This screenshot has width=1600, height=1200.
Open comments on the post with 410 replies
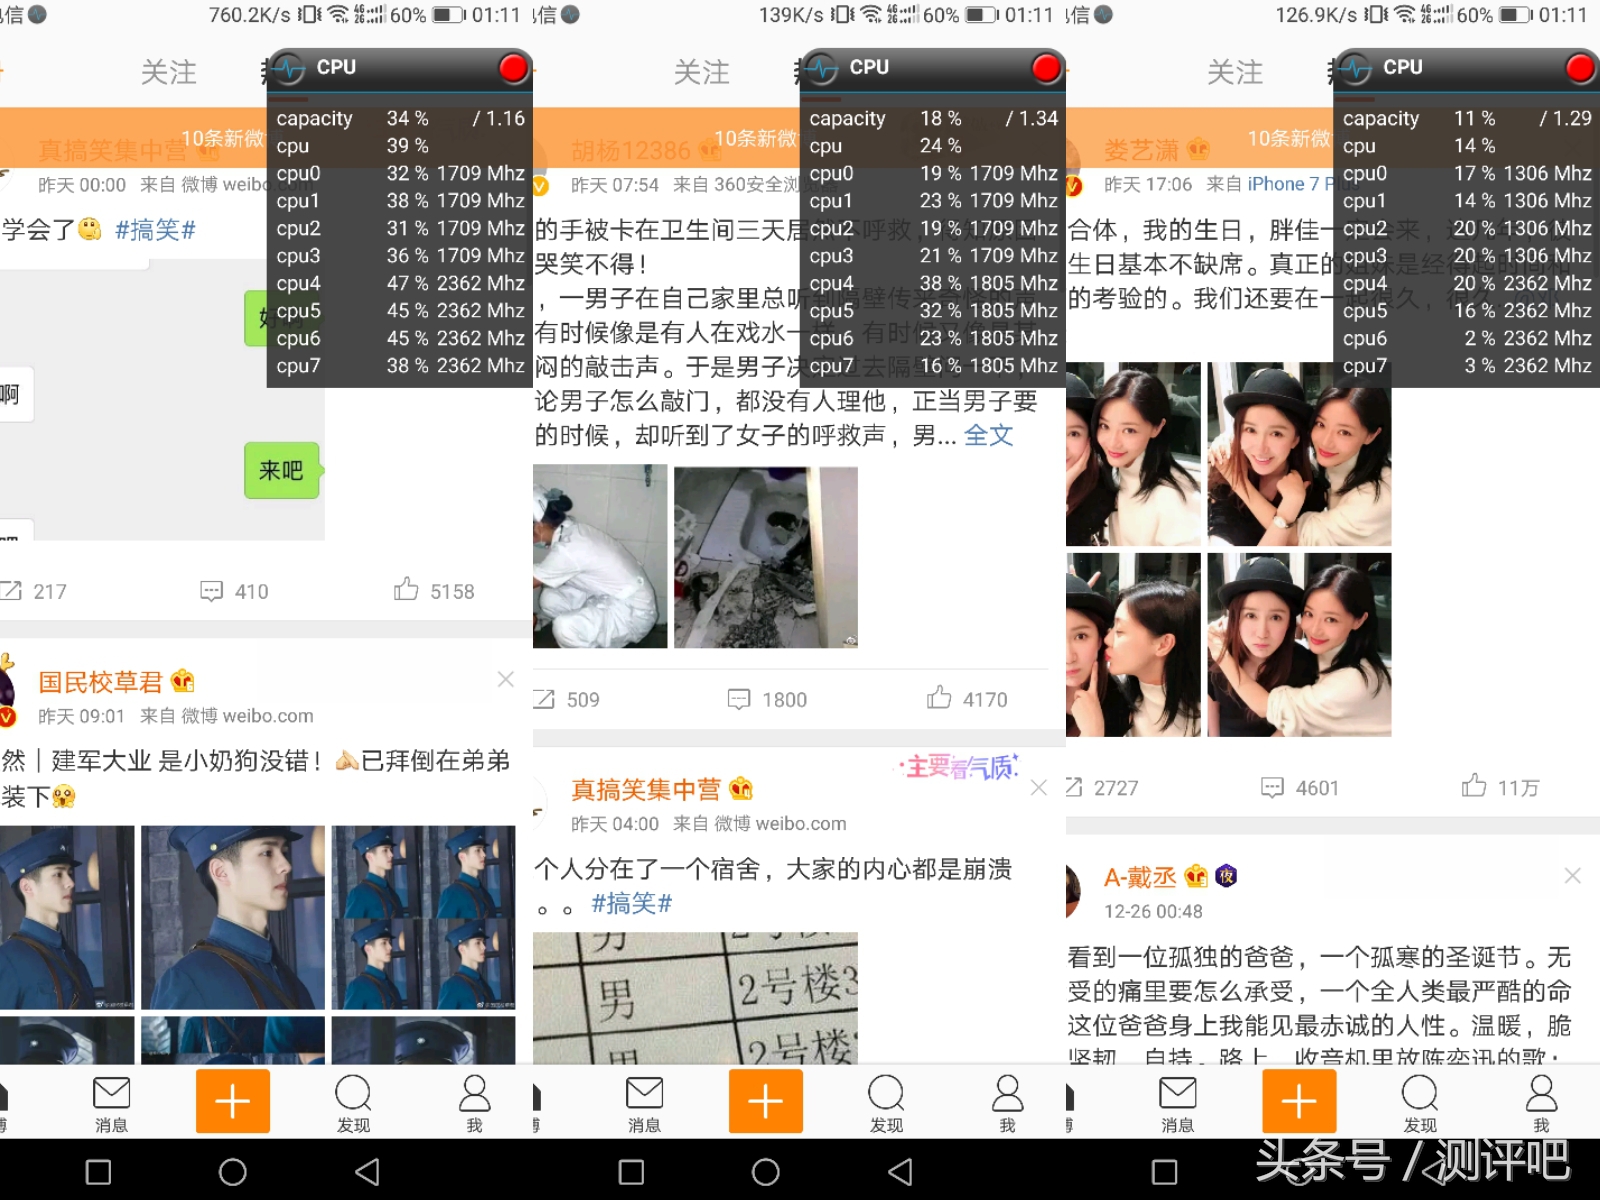point(230,590)
